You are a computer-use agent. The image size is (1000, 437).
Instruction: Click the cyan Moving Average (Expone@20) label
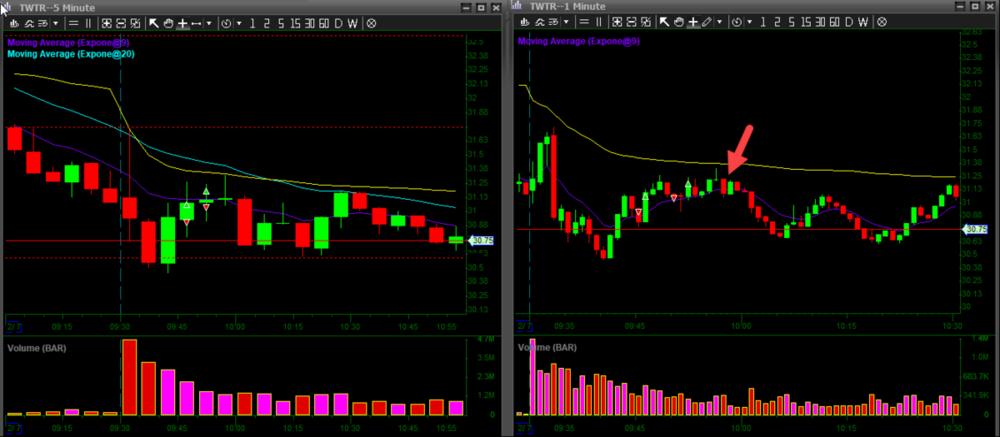[x=70, y=54]
